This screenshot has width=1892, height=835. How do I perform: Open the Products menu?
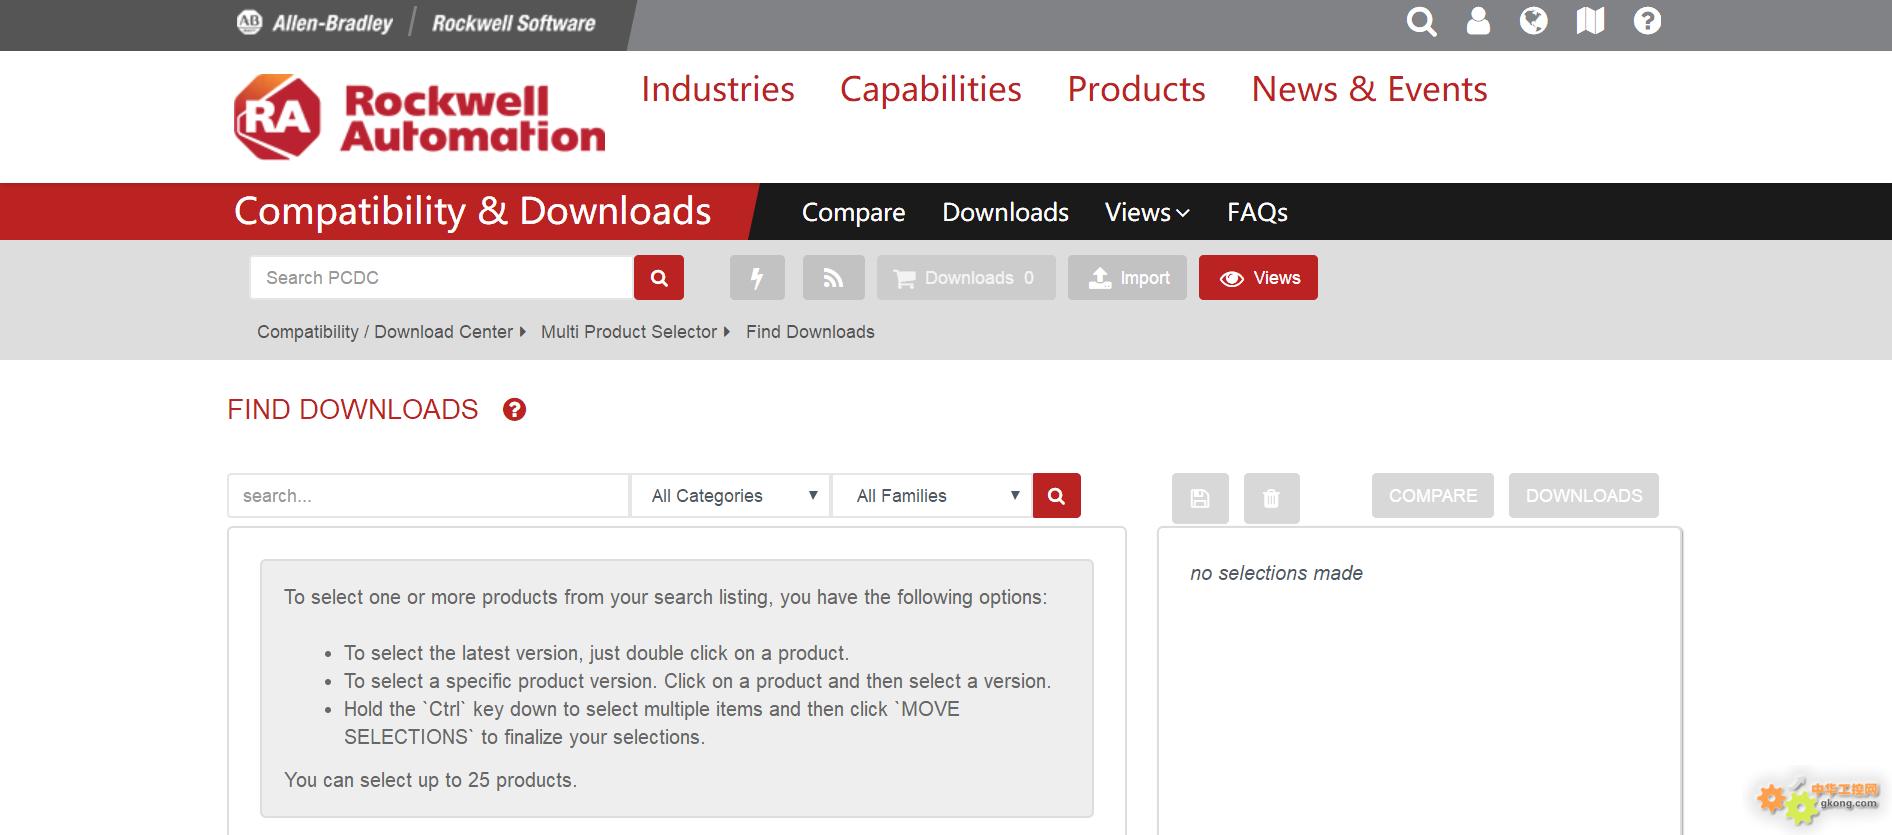[x=1136, y=89]
